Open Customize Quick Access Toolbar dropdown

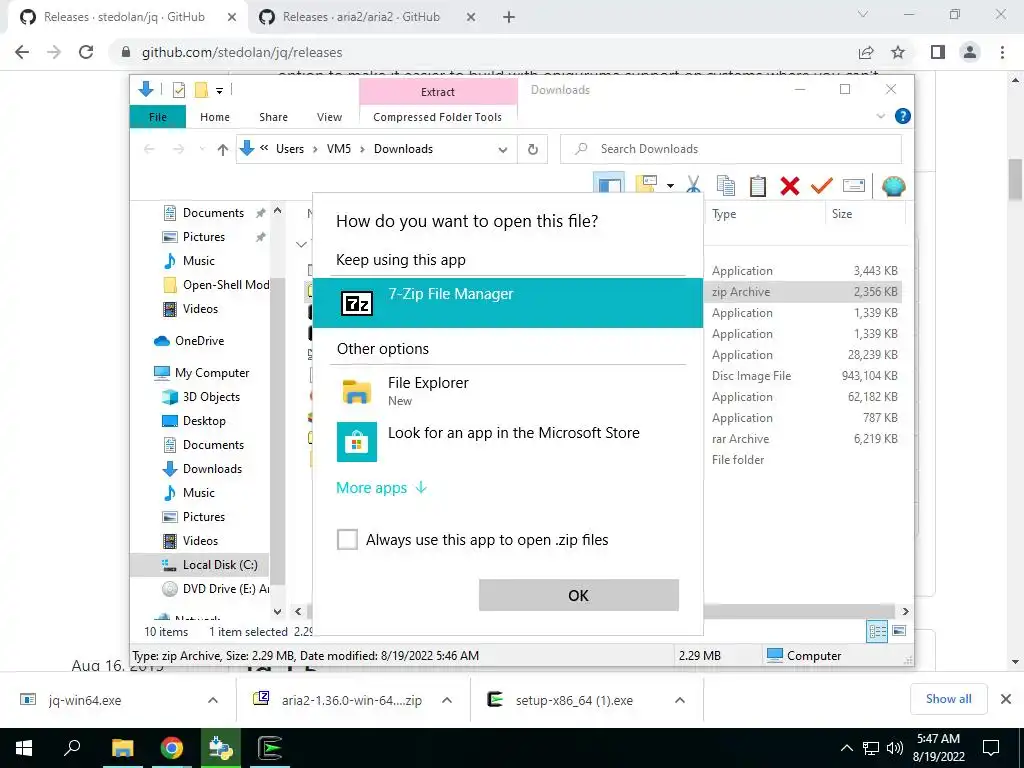pyautogui.click(x=219, y=91)
